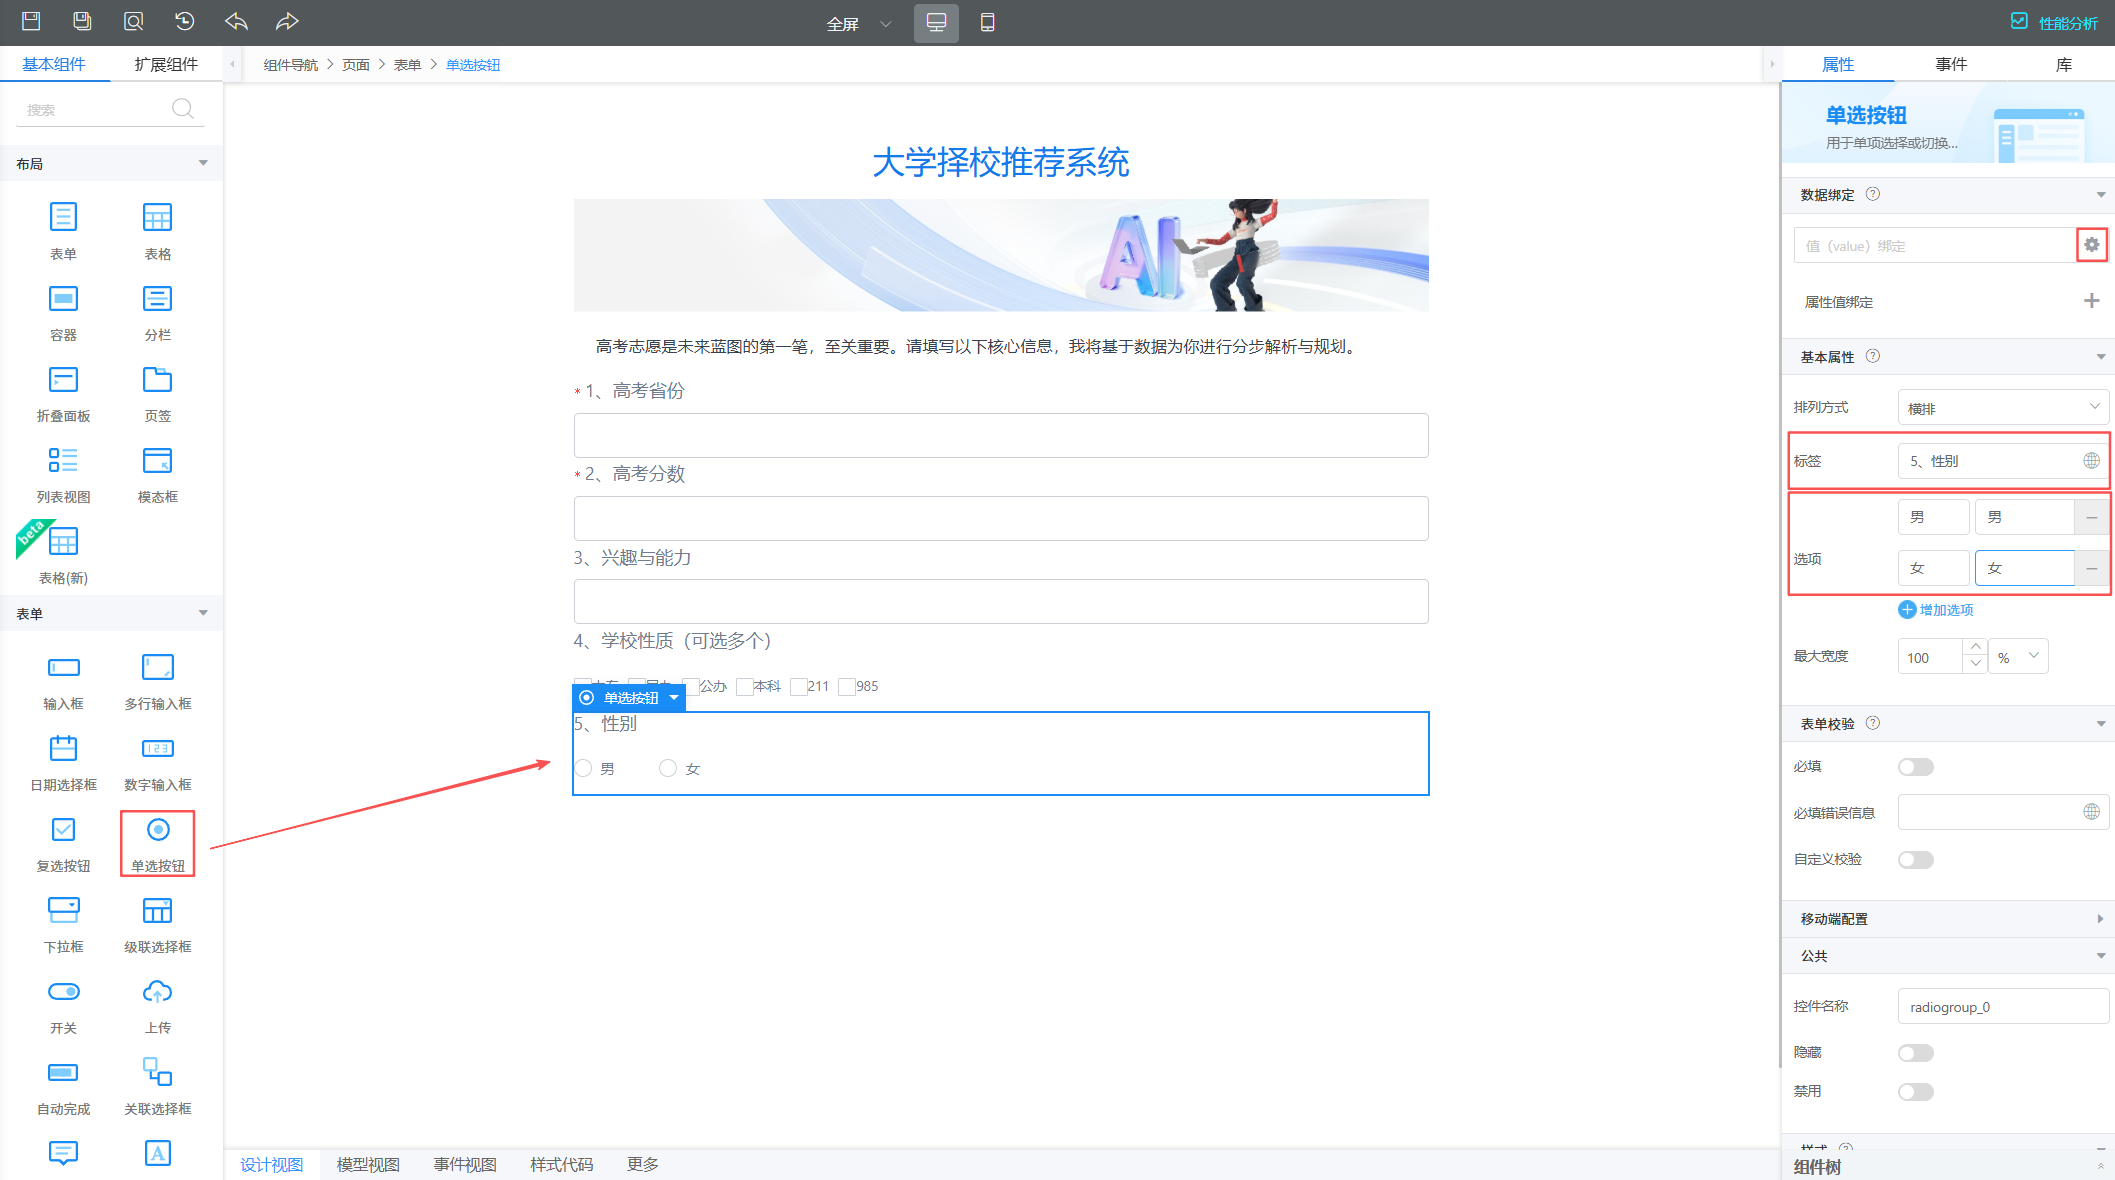Toggle the 隐藏 hidden switch
The width and height of the screenshot is (2115, 1180).
click(1915, 1053)
